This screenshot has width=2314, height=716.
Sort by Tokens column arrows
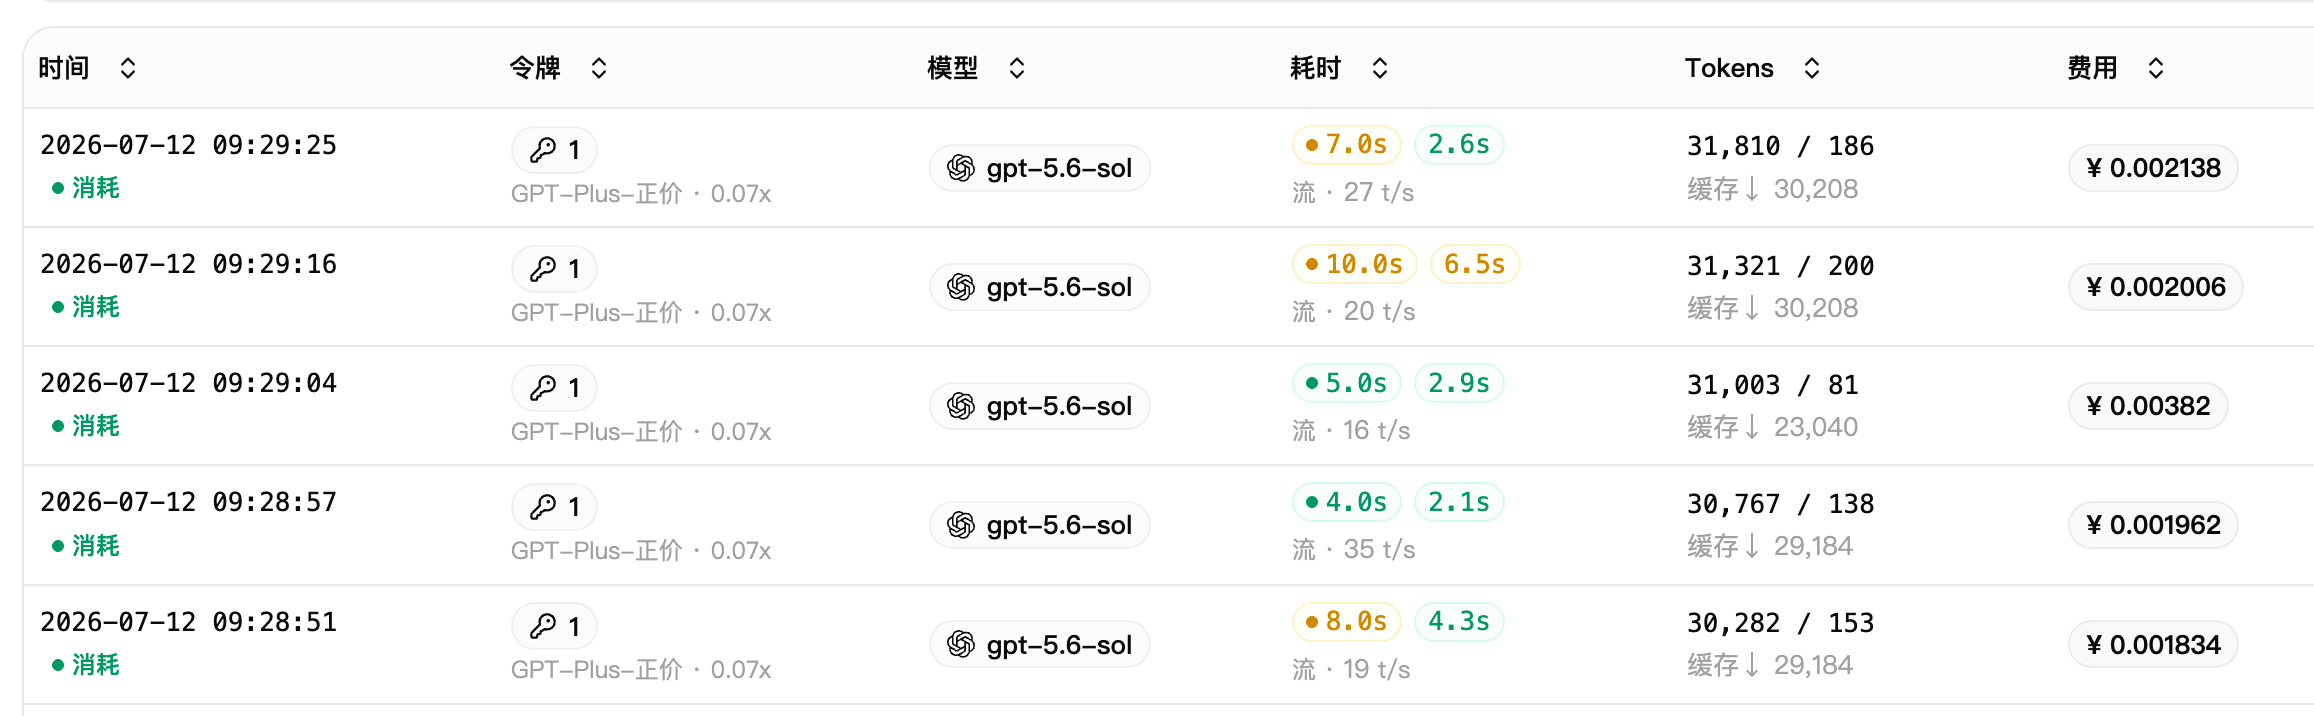click(x=1812, y=68)
